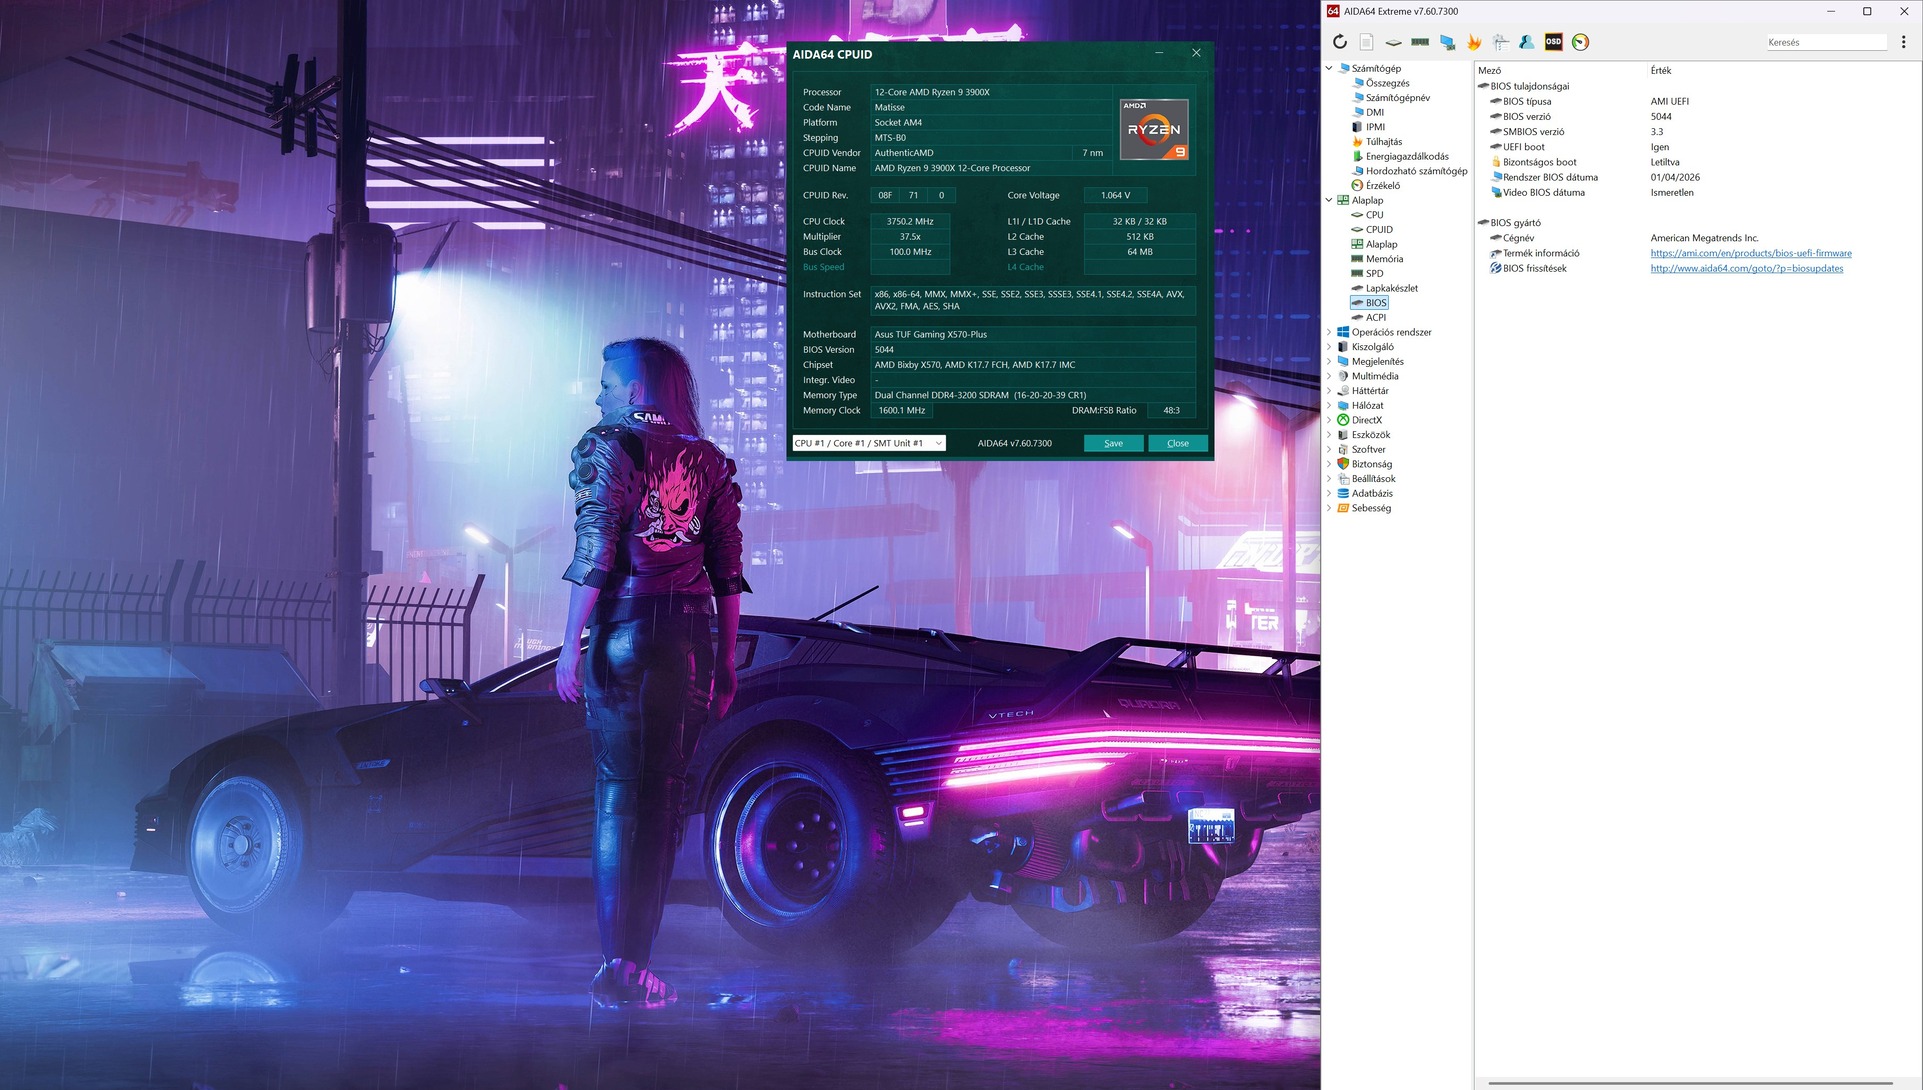Open the memory benchmark RAM icon
Screen dimensions: 1923x1090
(x=1420, y=42)
